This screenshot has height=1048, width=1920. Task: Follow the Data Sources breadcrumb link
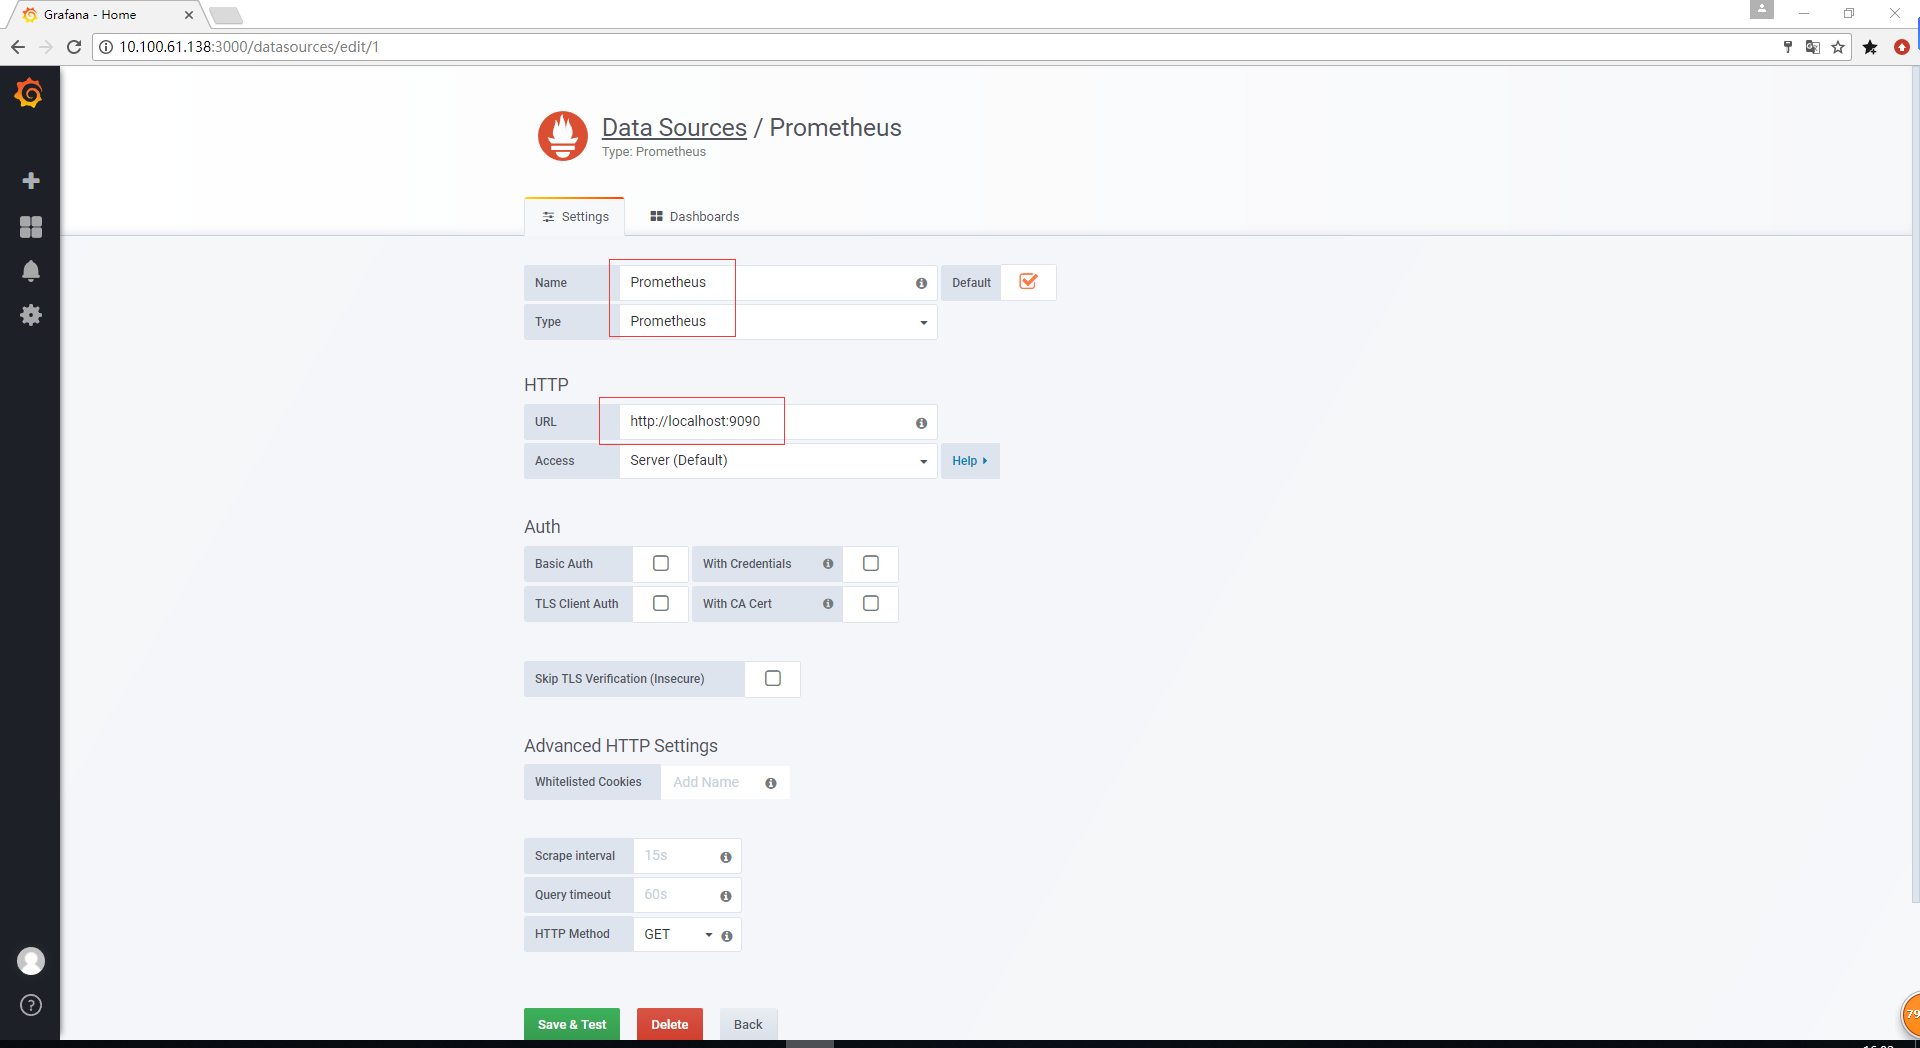[x=674, y=128]
